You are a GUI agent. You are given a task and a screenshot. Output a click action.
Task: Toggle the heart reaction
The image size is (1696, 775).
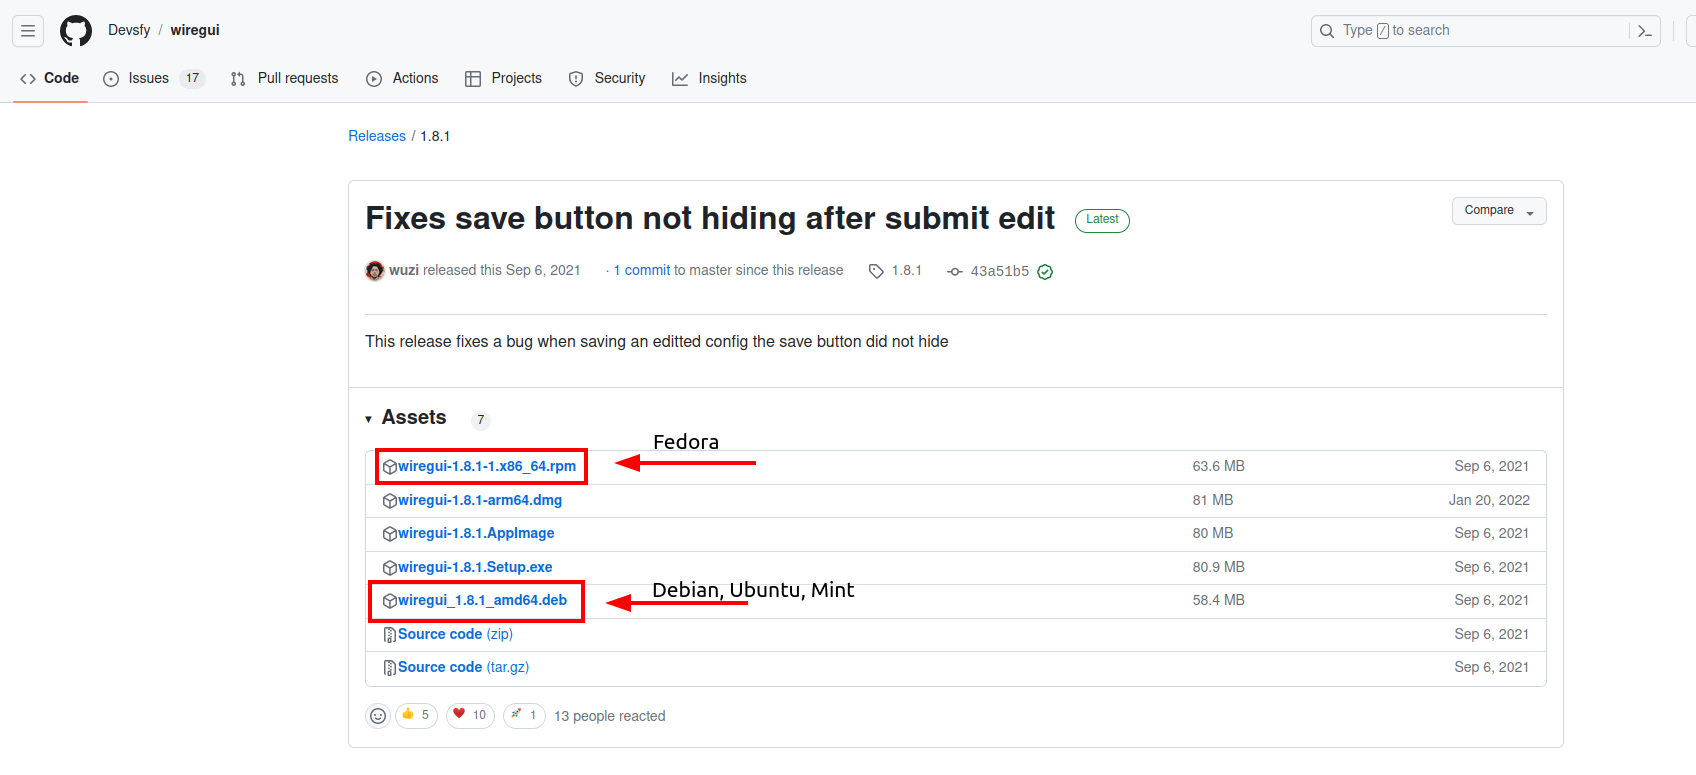[x=469, y=715]
